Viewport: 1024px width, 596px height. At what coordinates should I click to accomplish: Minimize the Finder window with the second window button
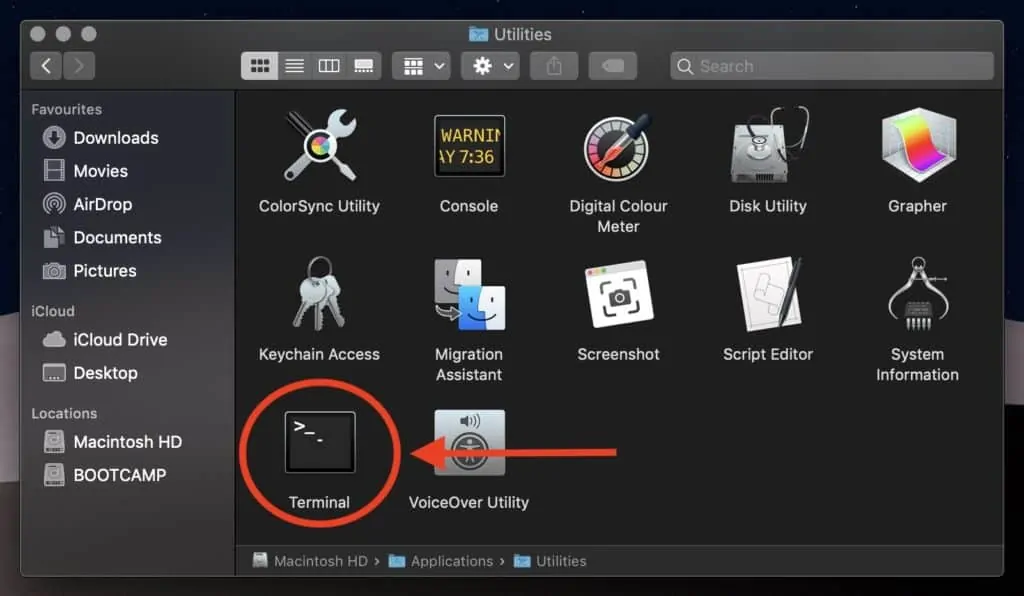click(63, 34)
